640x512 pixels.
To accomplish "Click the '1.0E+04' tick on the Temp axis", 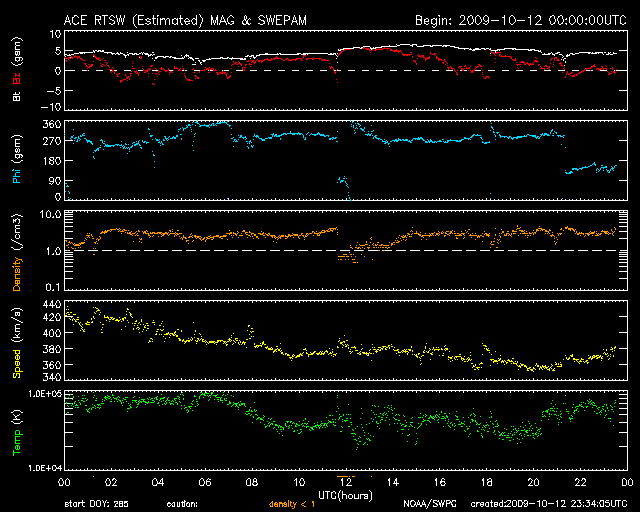I will point(44,468).
